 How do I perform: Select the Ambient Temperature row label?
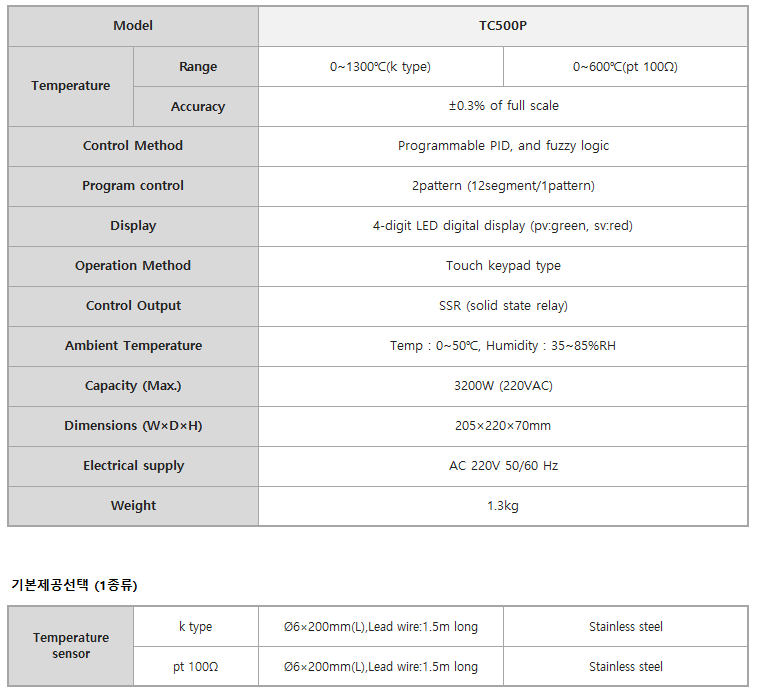click(133, 346)
